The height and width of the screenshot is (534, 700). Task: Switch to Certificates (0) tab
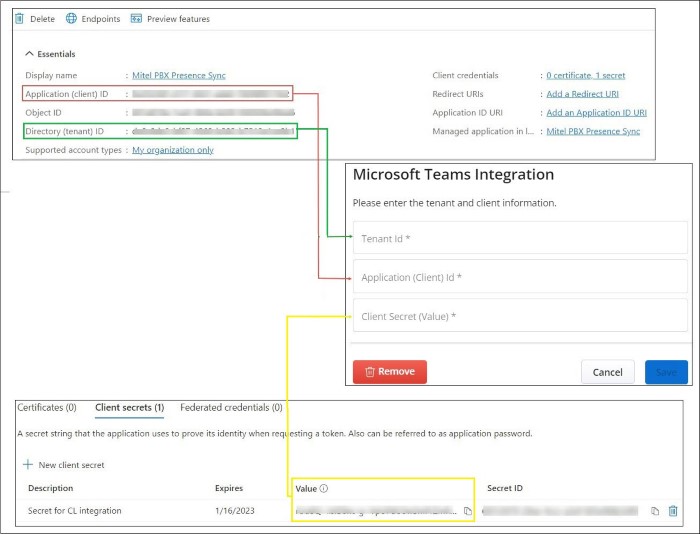tap(47, 408)
